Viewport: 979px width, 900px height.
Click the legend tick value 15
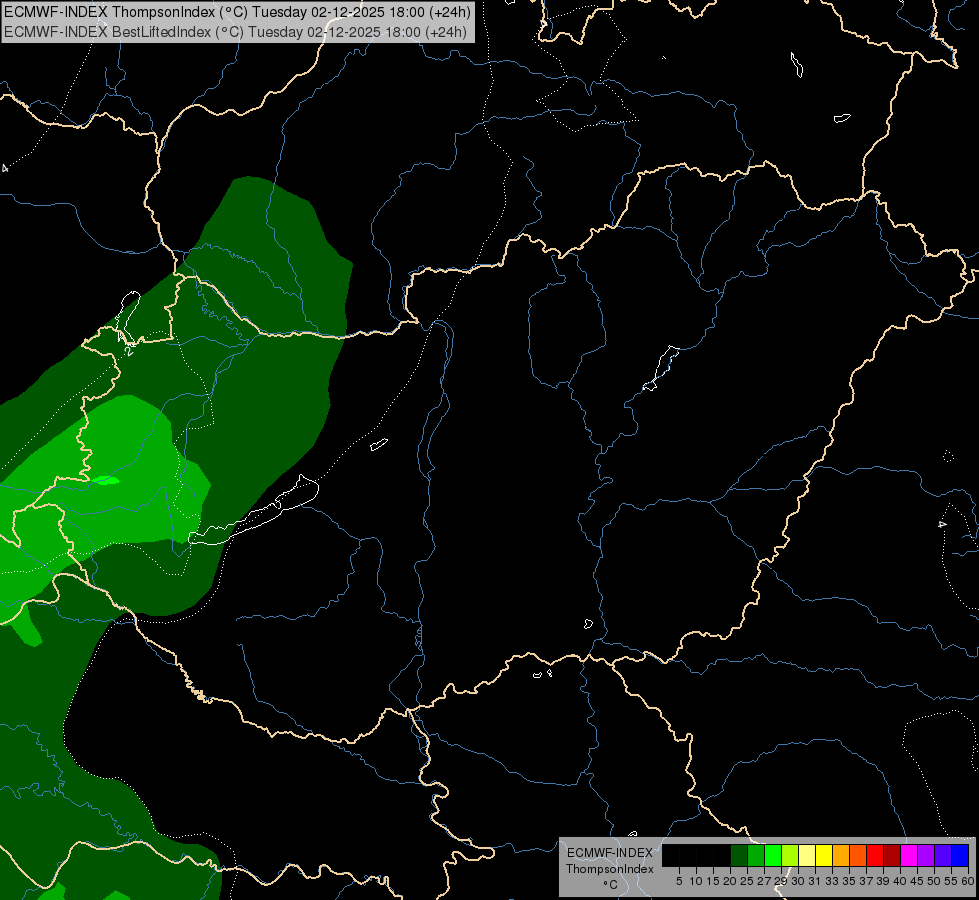(x=713, y=881)
